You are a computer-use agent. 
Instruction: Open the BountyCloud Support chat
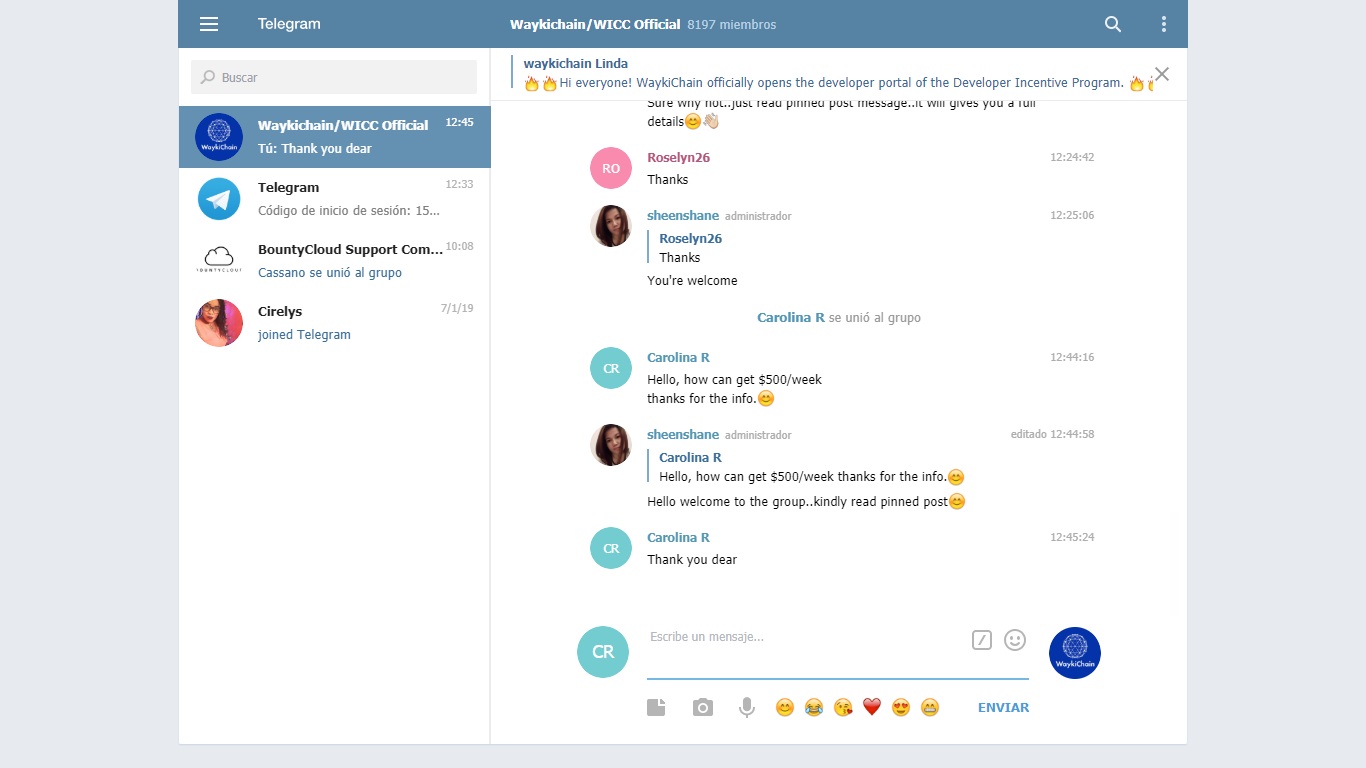tap(335, 261)
